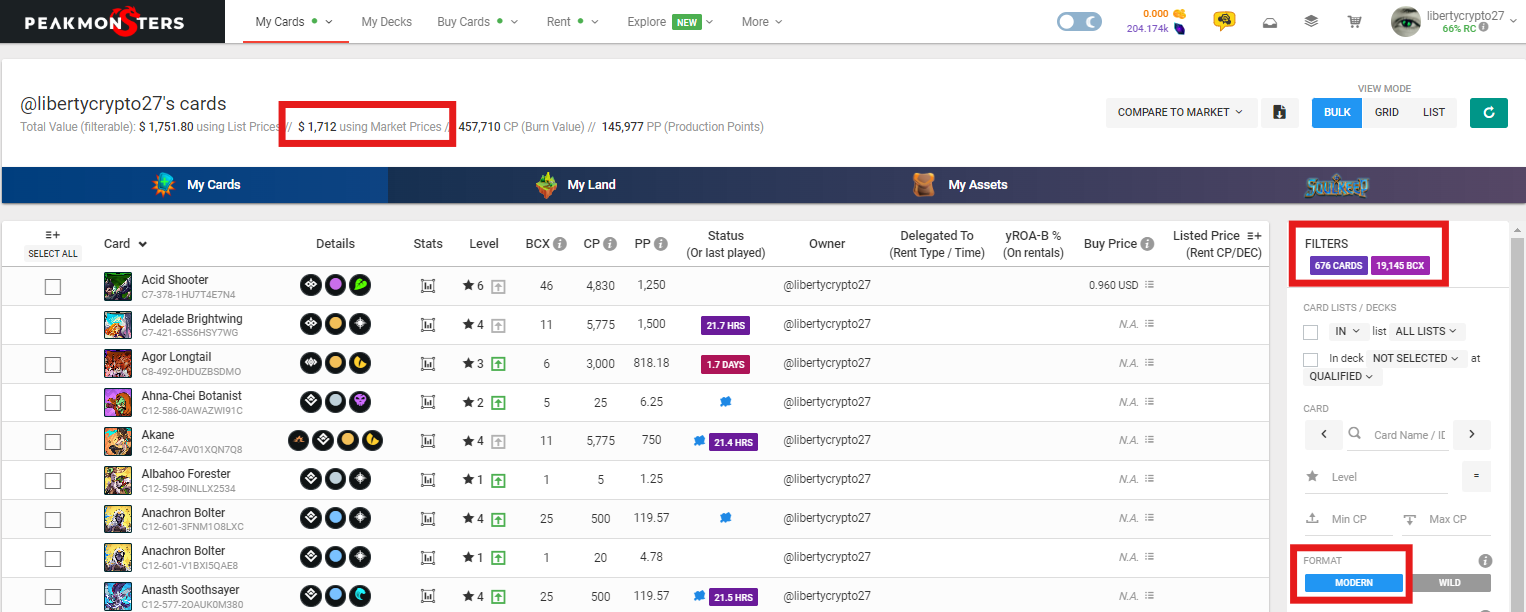Screen dimensions: 1526x612
Task: Click the RC info icon near username
Action: (1484, 27)
